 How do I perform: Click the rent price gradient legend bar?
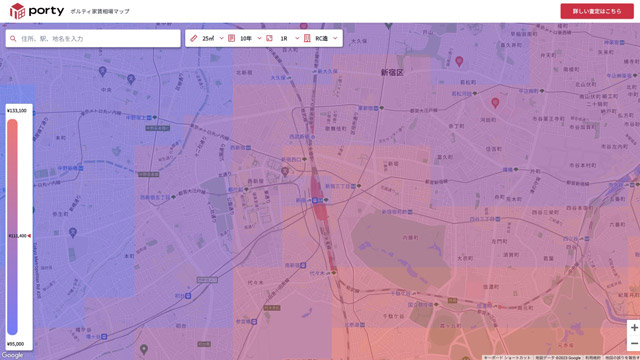pos(12,227)
